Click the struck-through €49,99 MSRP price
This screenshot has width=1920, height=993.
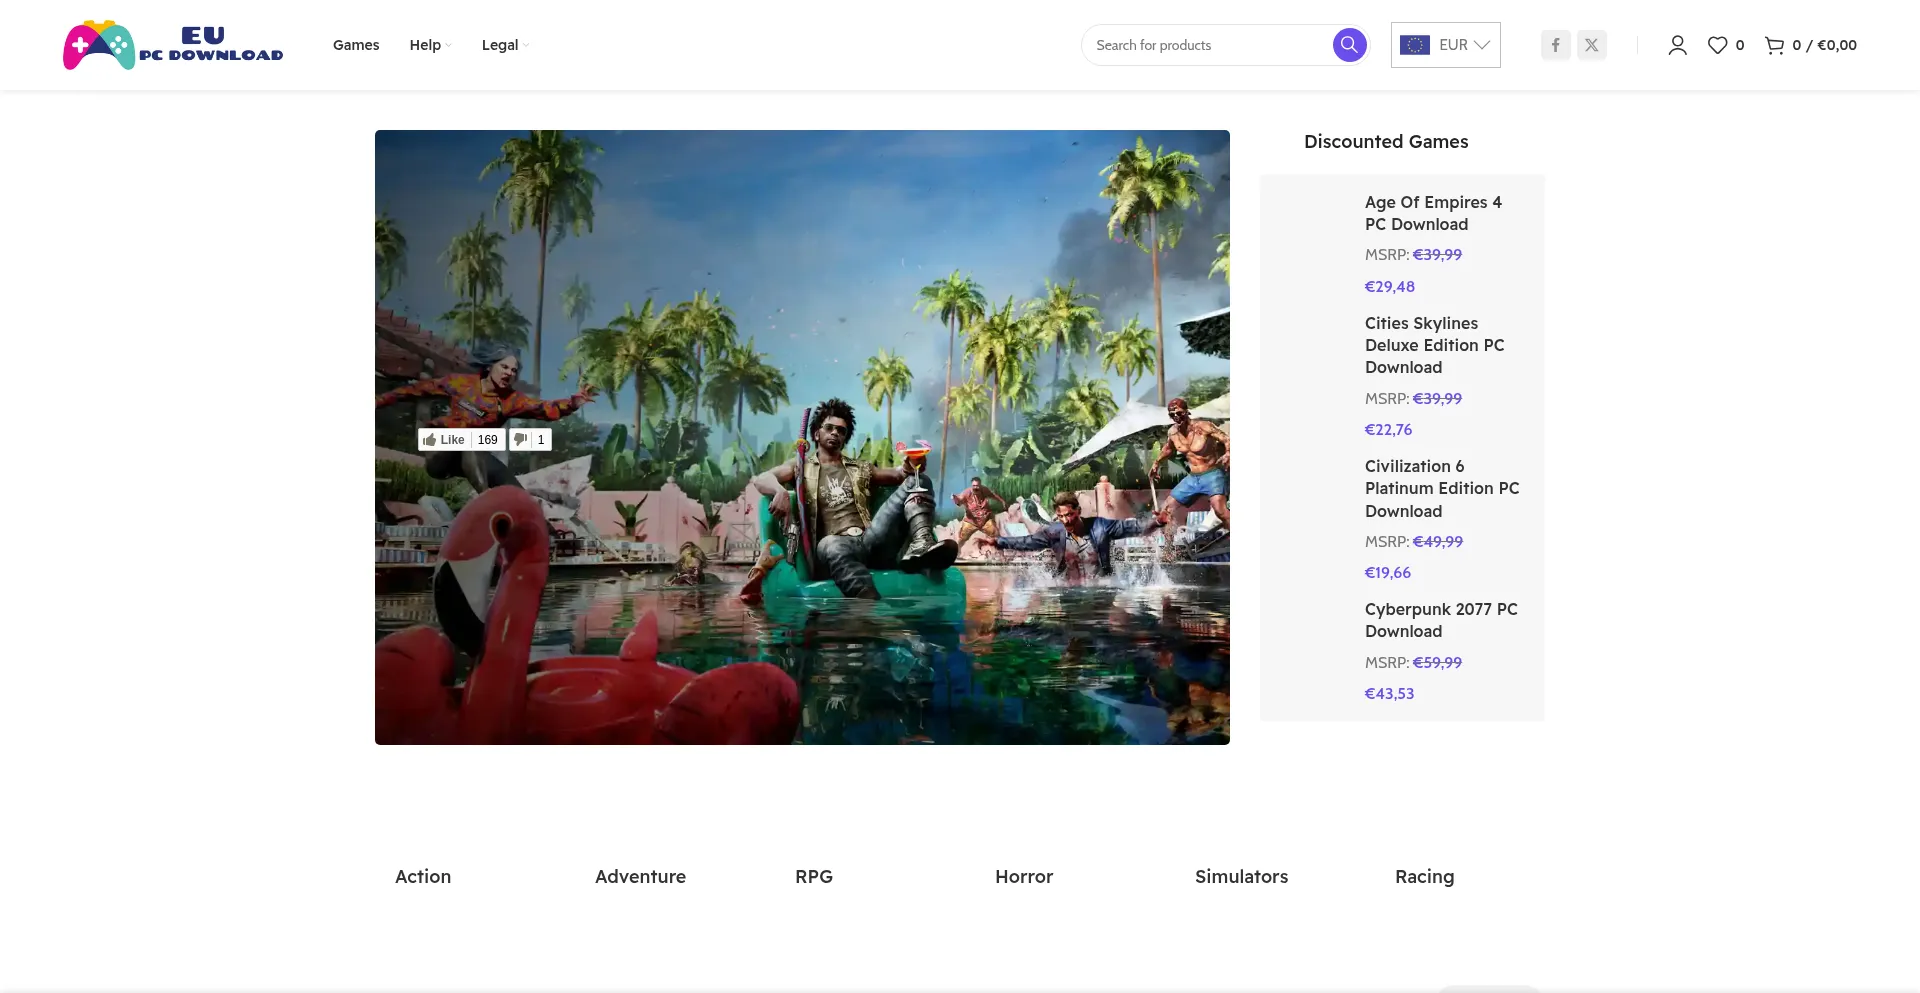1438,541
